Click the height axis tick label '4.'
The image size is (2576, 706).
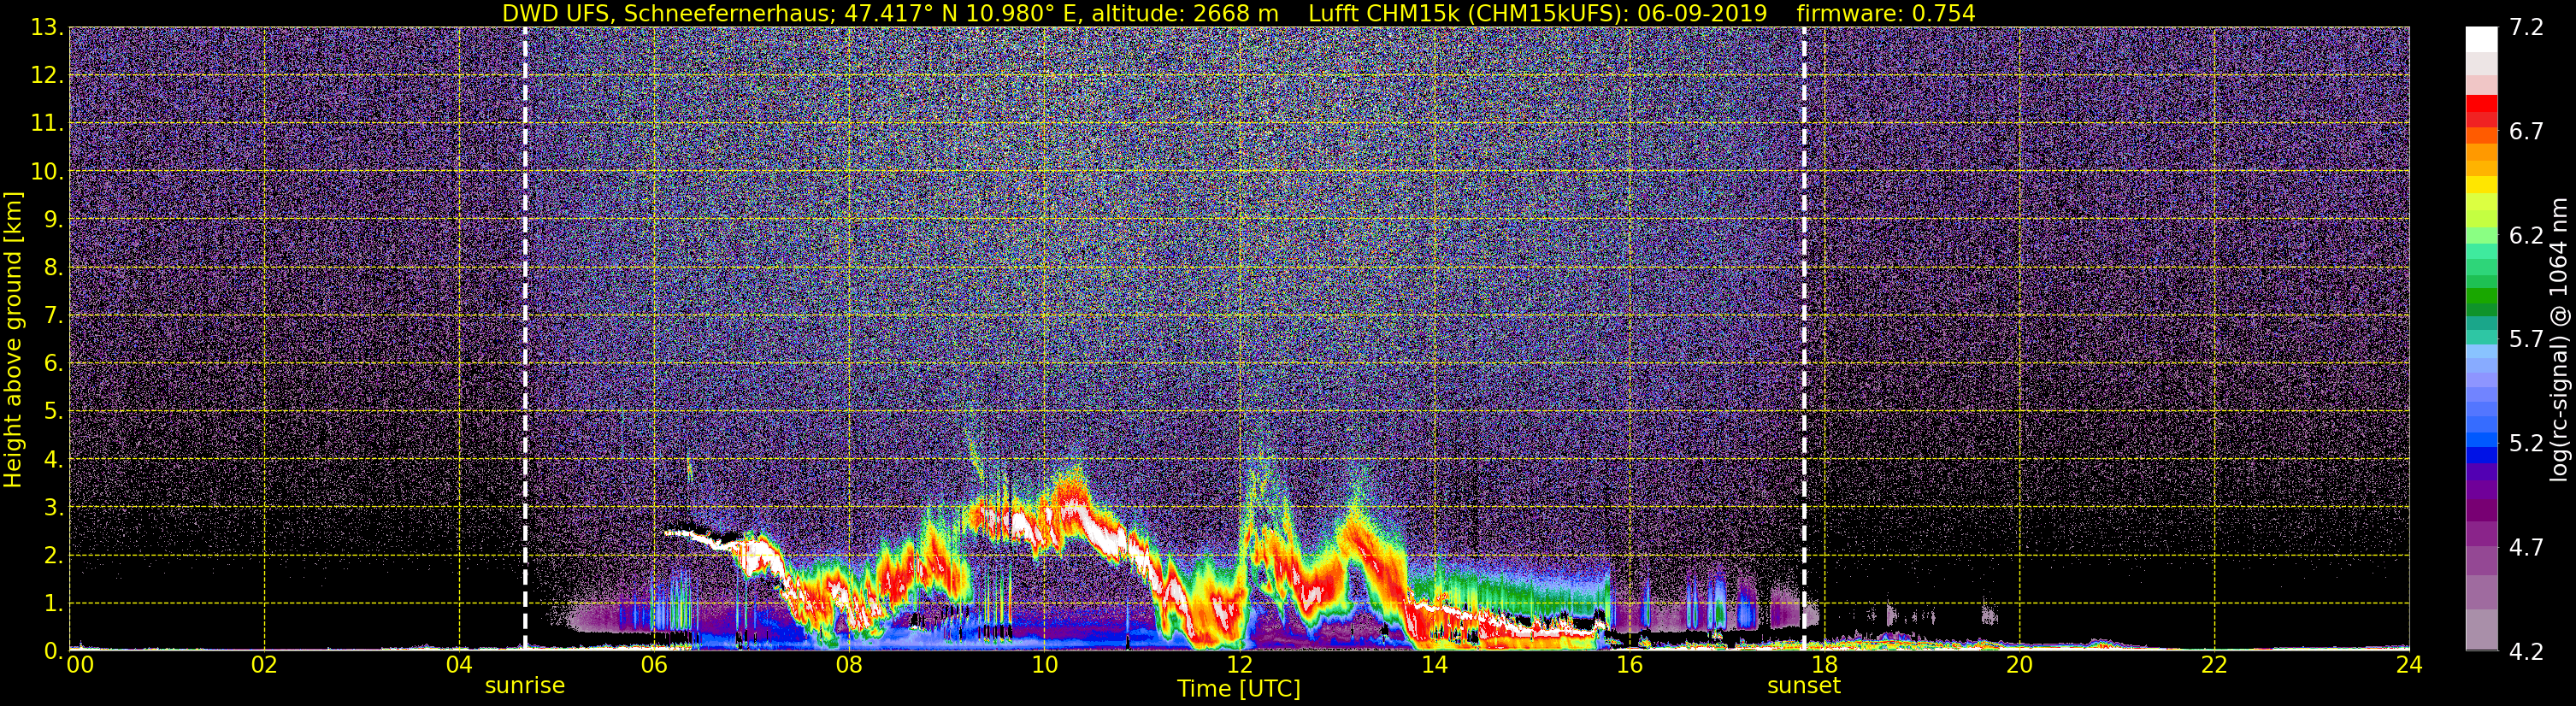click(x=53, y=459)
